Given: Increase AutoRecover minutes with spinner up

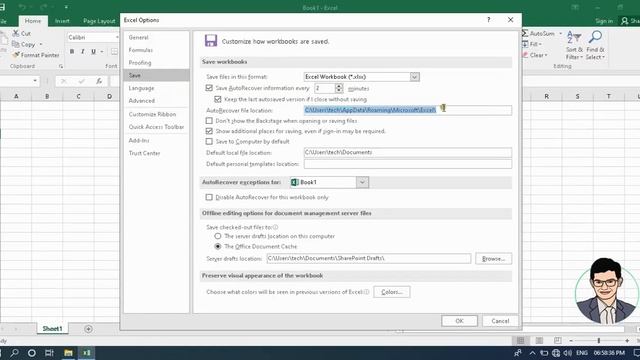Looking at the screenshot, I should click(339, 86).
